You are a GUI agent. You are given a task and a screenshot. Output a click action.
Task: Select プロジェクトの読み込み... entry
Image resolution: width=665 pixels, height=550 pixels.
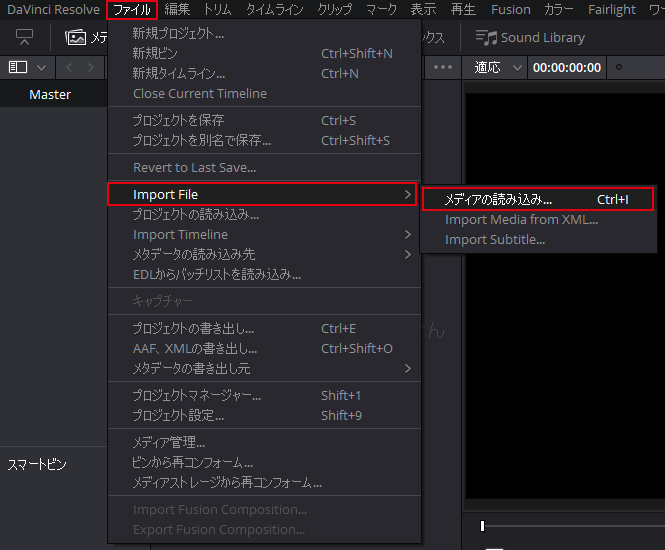point(265,215)
